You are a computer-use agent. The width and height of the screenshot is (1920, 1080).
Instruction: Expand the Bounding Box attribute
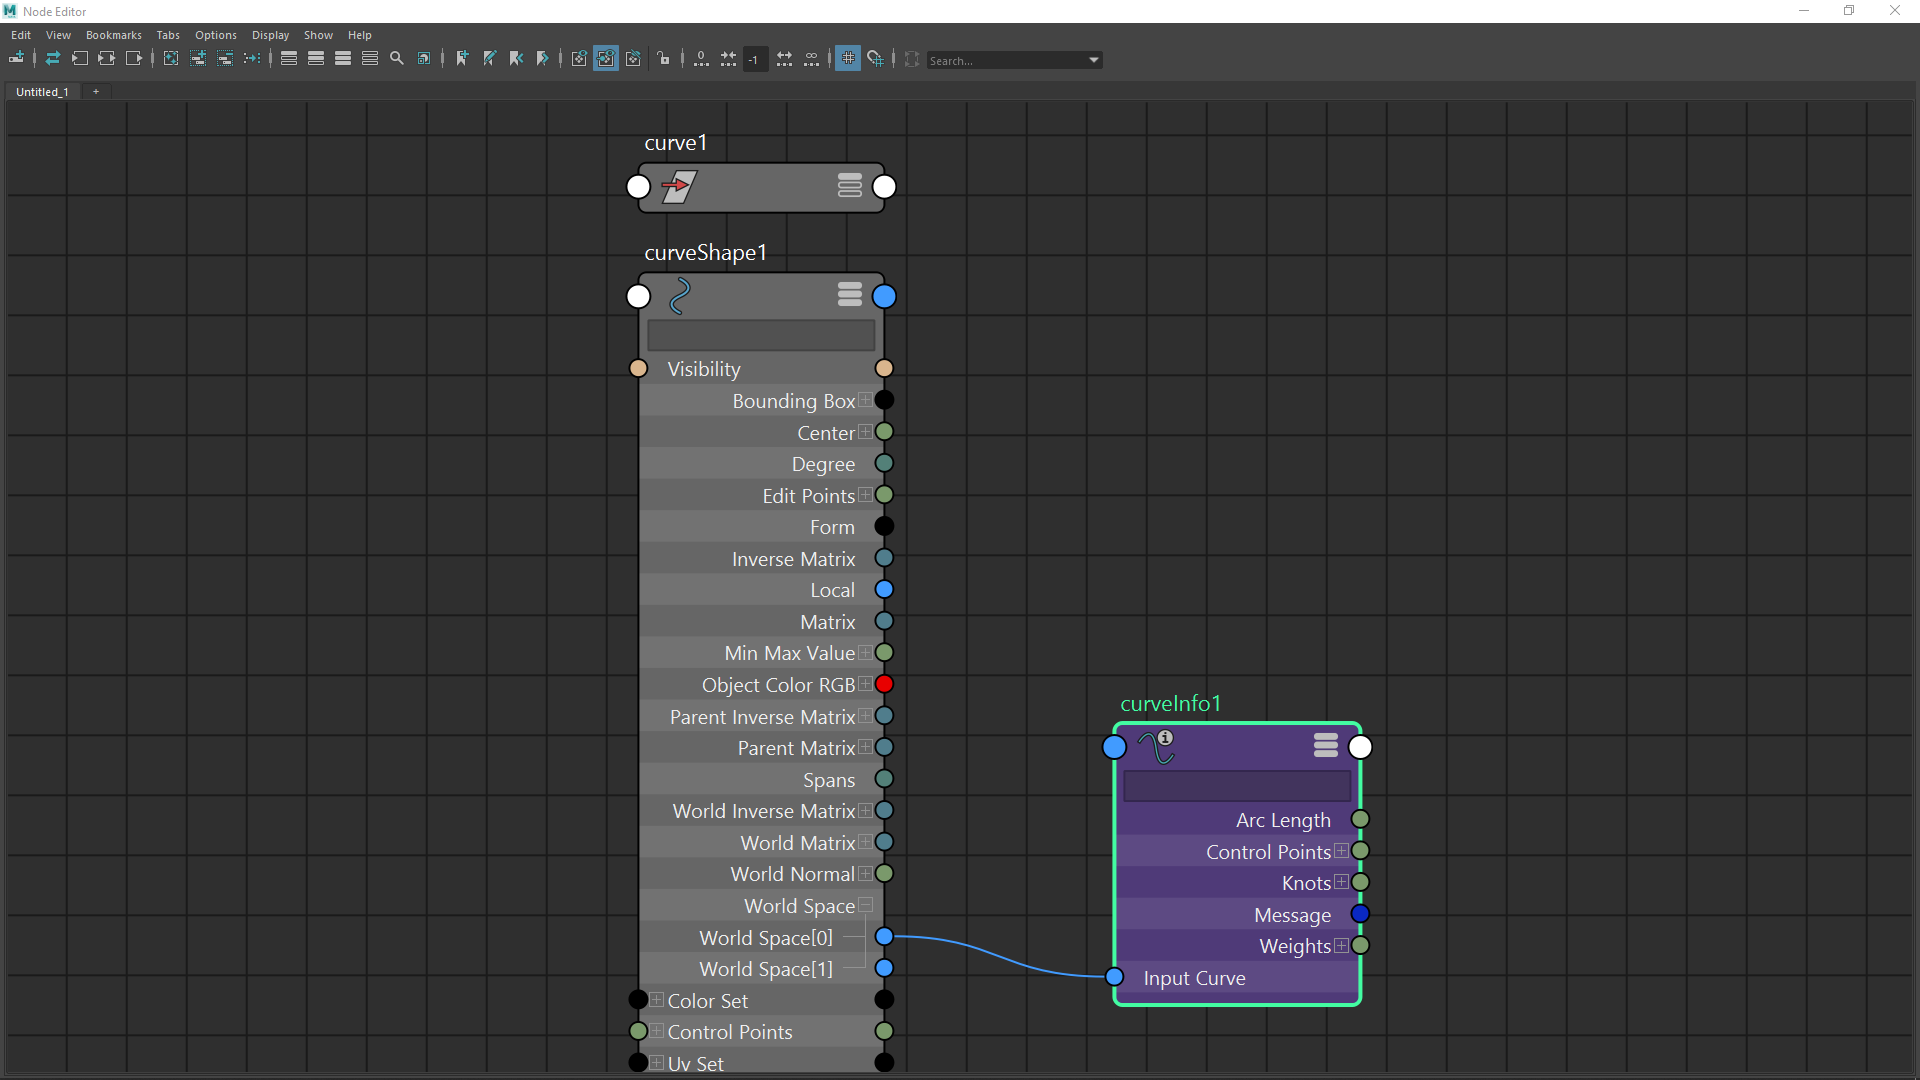point(865,400)
